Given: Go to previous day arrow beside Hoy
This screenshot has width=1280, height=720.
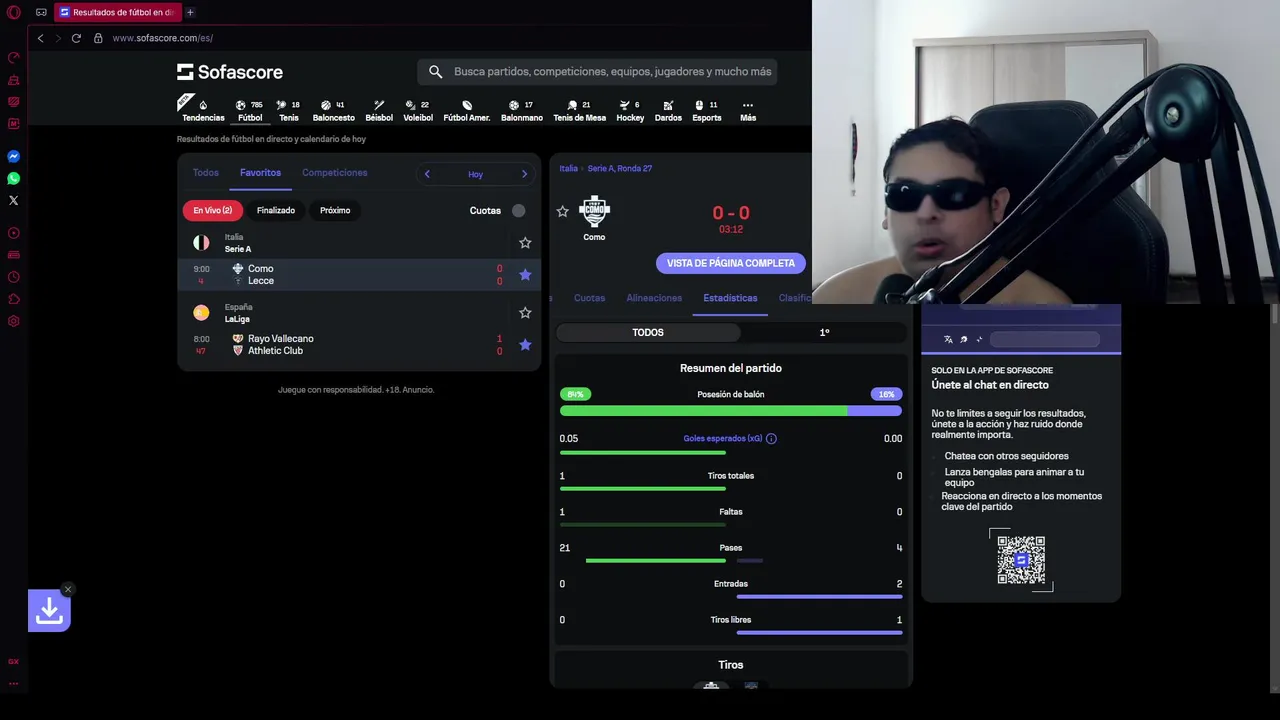Looking at the screenshot, I should pos(427,174).
